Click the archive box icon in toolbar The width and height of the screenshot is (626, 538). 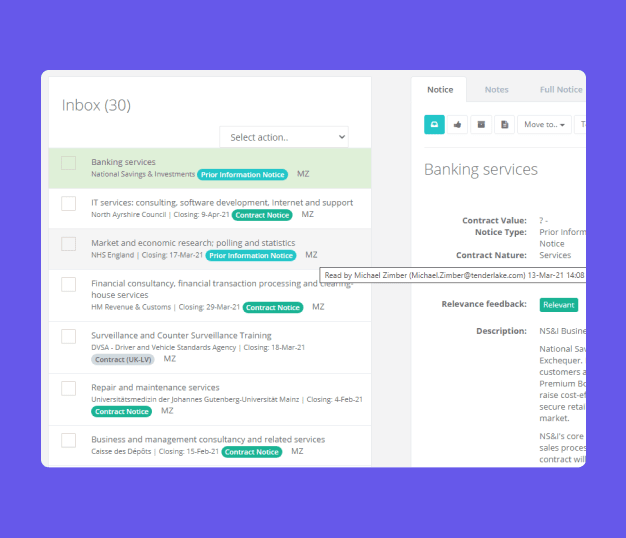pos(481,125)
